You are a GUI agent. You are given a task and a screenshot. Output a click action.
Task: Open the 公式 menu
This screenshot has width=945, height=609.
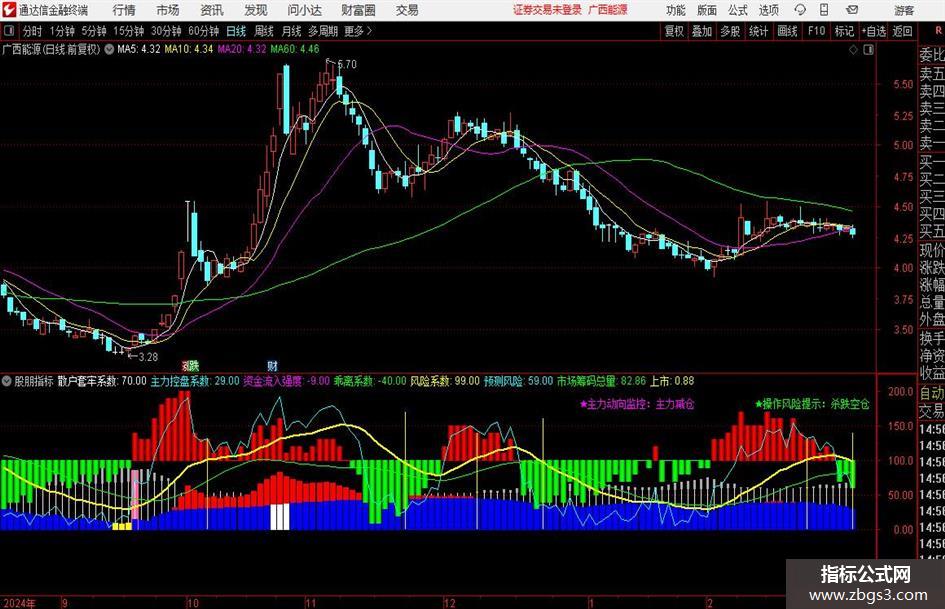738,10
